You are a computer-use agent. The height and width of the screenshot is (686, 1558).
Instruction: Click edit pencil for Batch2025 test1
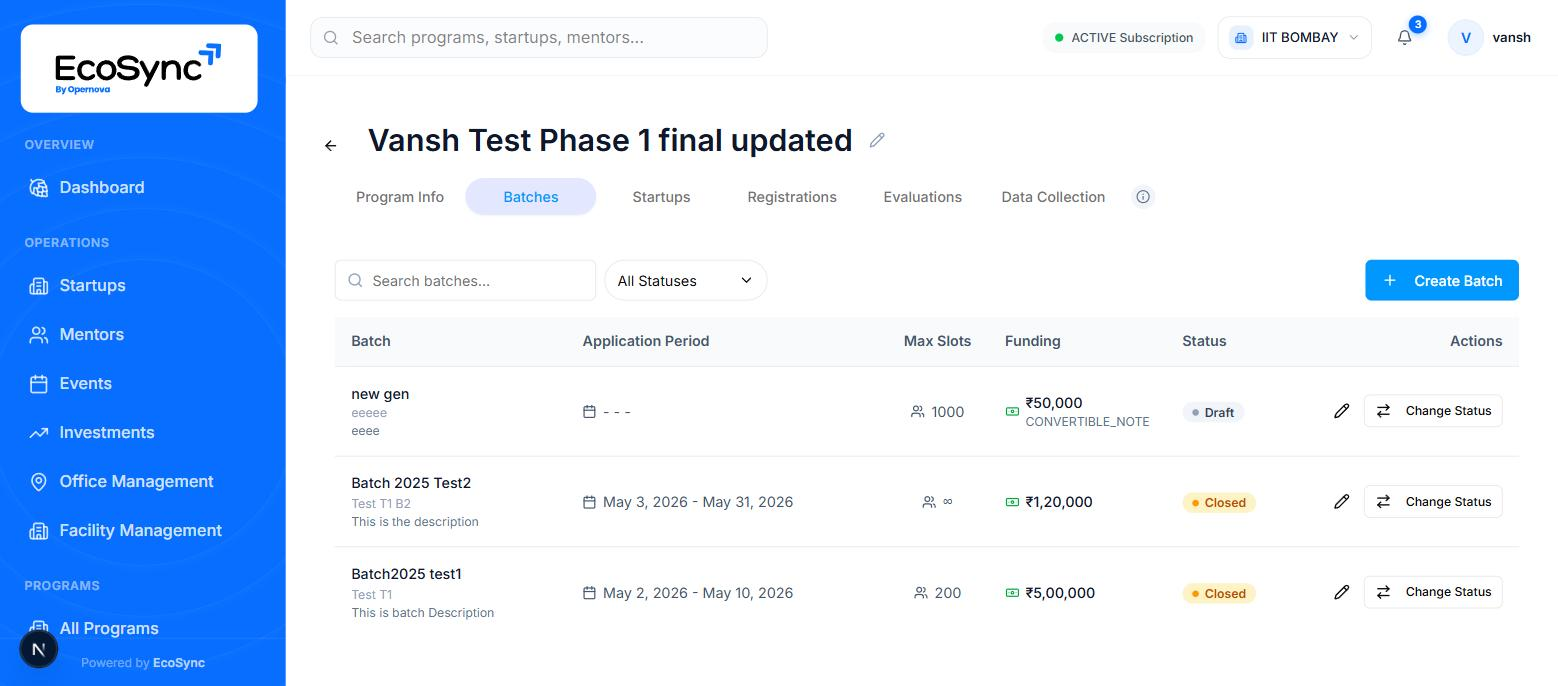1342,592
